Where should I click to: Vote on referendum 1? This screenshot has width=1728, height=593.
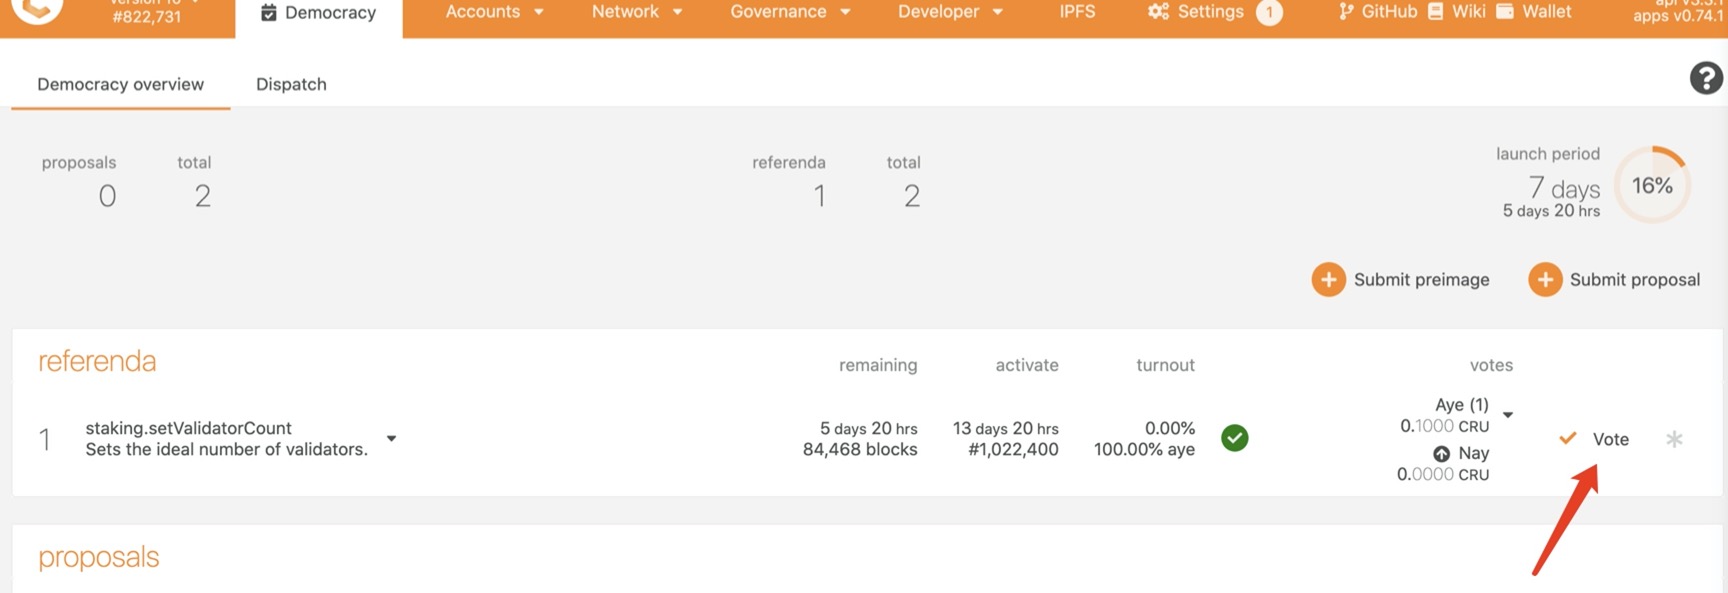point(1595,439)
